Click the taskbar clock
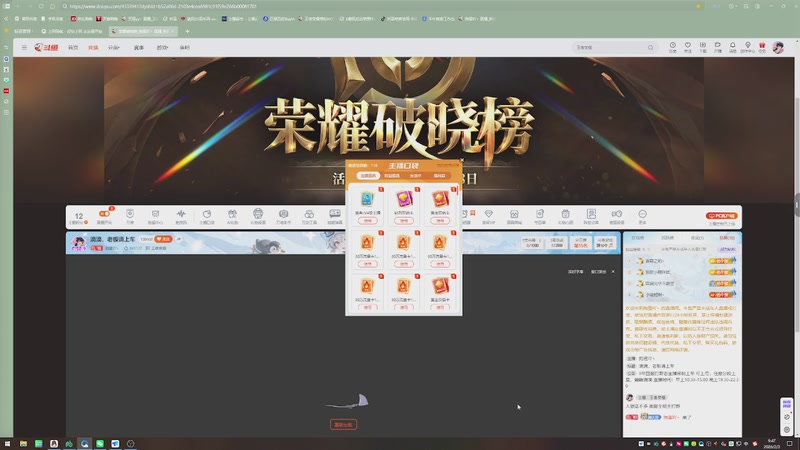The image size is (800, 450). (x=770, y=444)
